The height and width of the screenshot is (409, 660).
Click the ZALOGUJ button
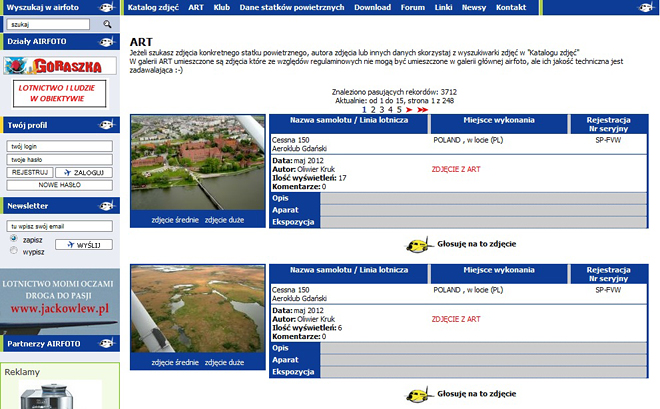coord(84,173)
